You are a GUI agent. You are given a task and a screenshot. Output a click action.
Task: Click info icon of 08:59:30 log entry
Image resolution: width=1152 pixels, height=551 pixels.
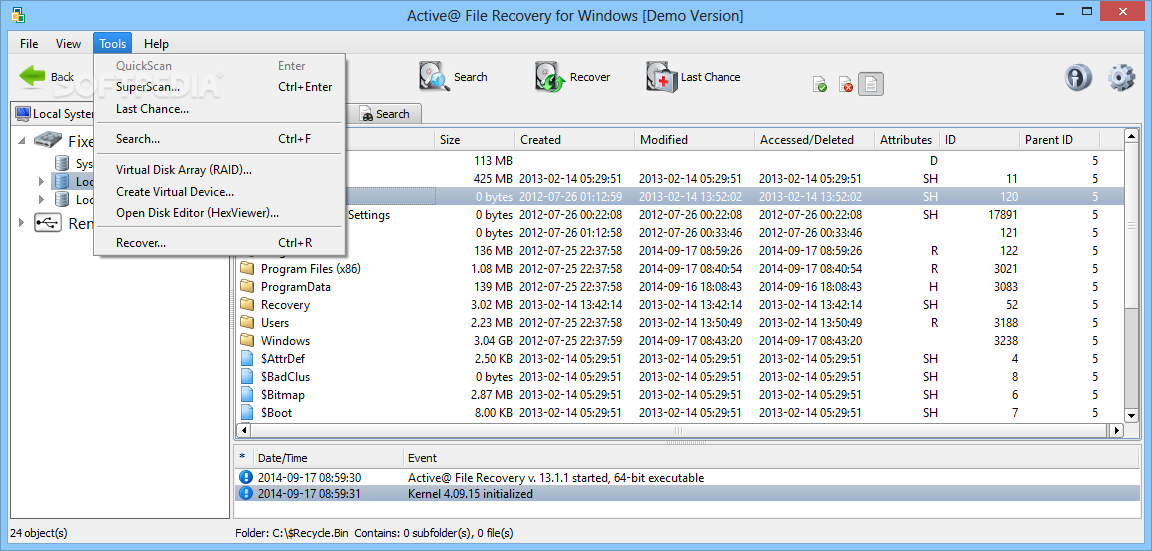point(245,478)
